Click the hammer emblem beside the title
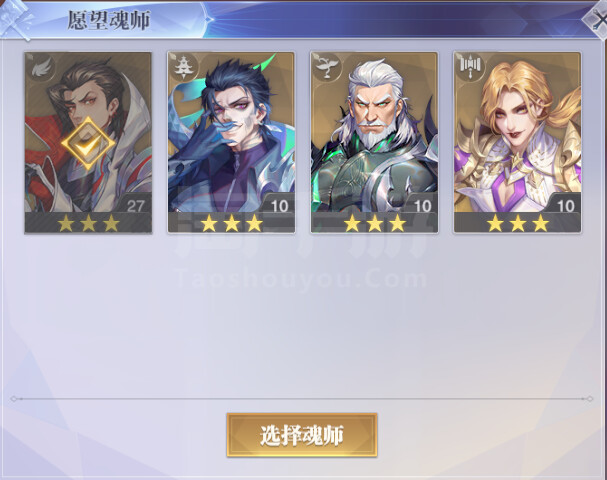Viewport: 607px width, 480px height. (x=15, y=19)
